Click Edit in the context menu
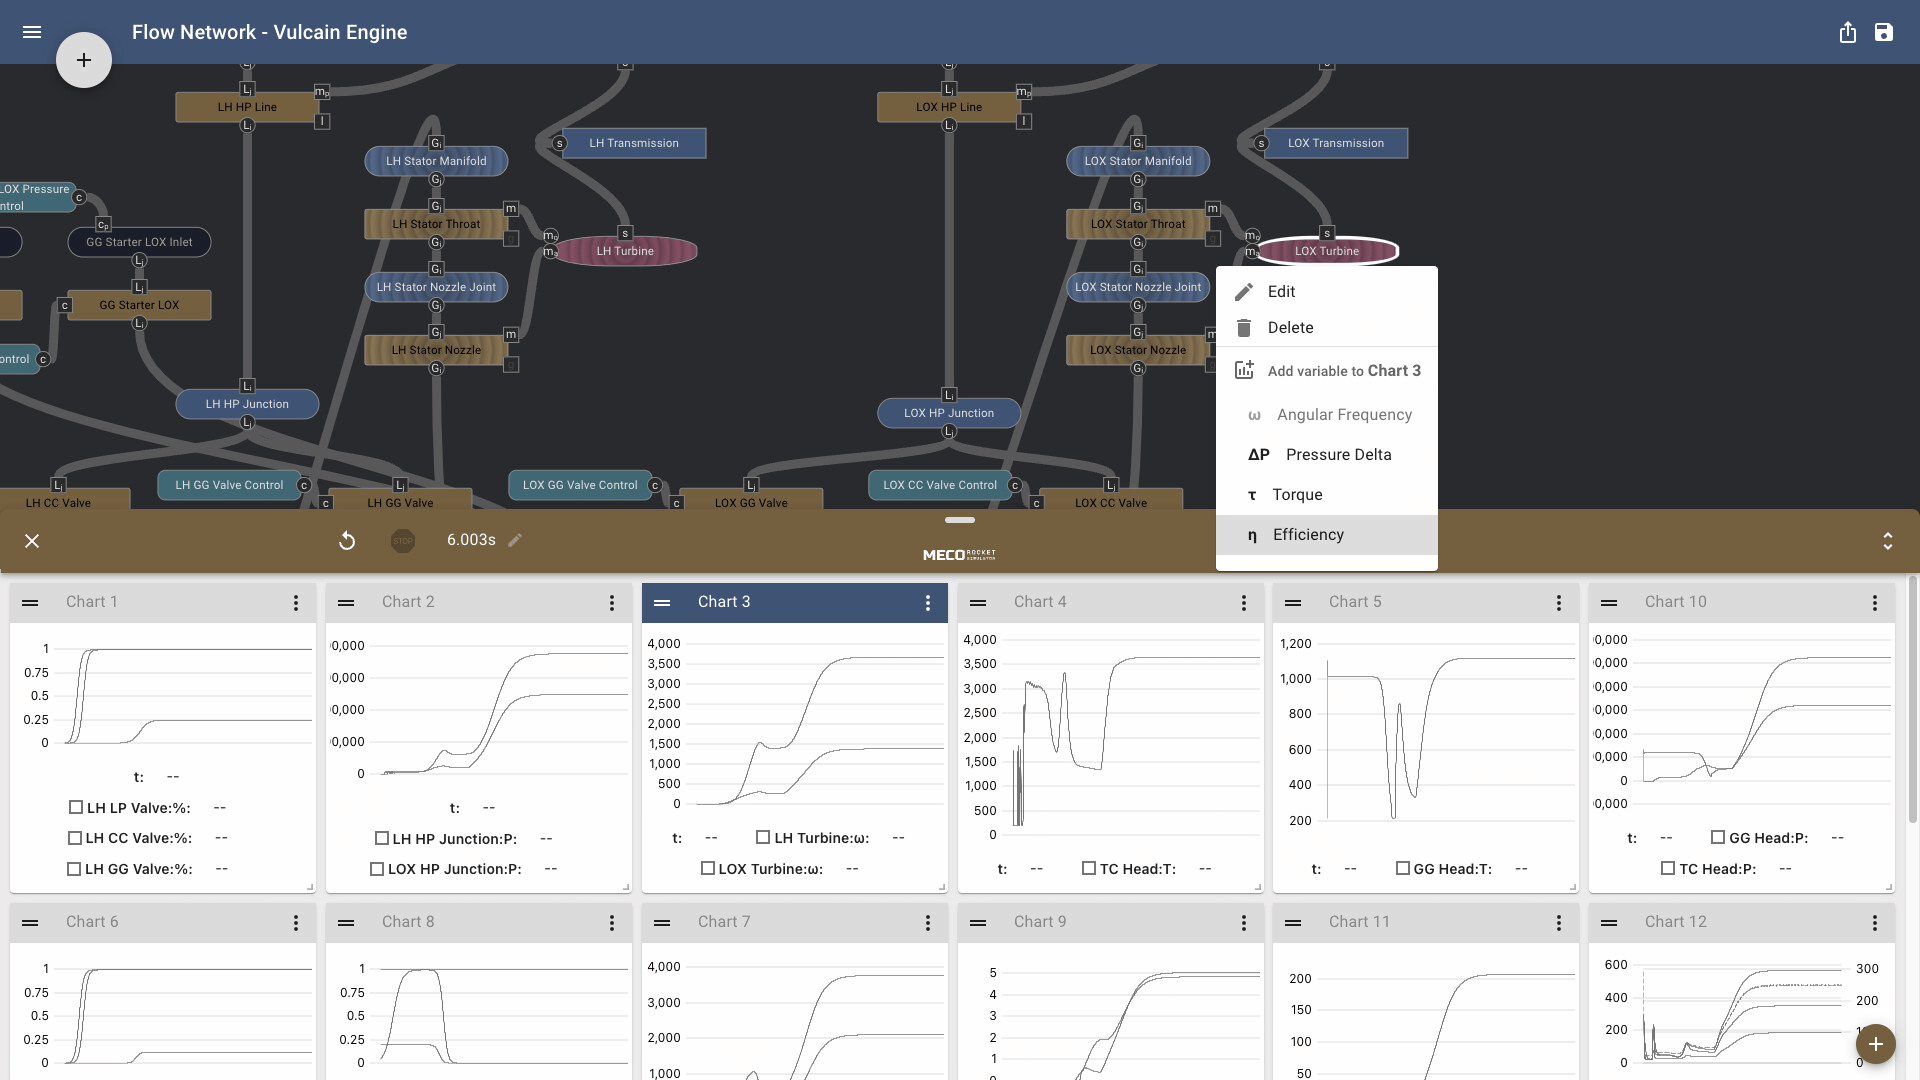 tap(1281, 292)
